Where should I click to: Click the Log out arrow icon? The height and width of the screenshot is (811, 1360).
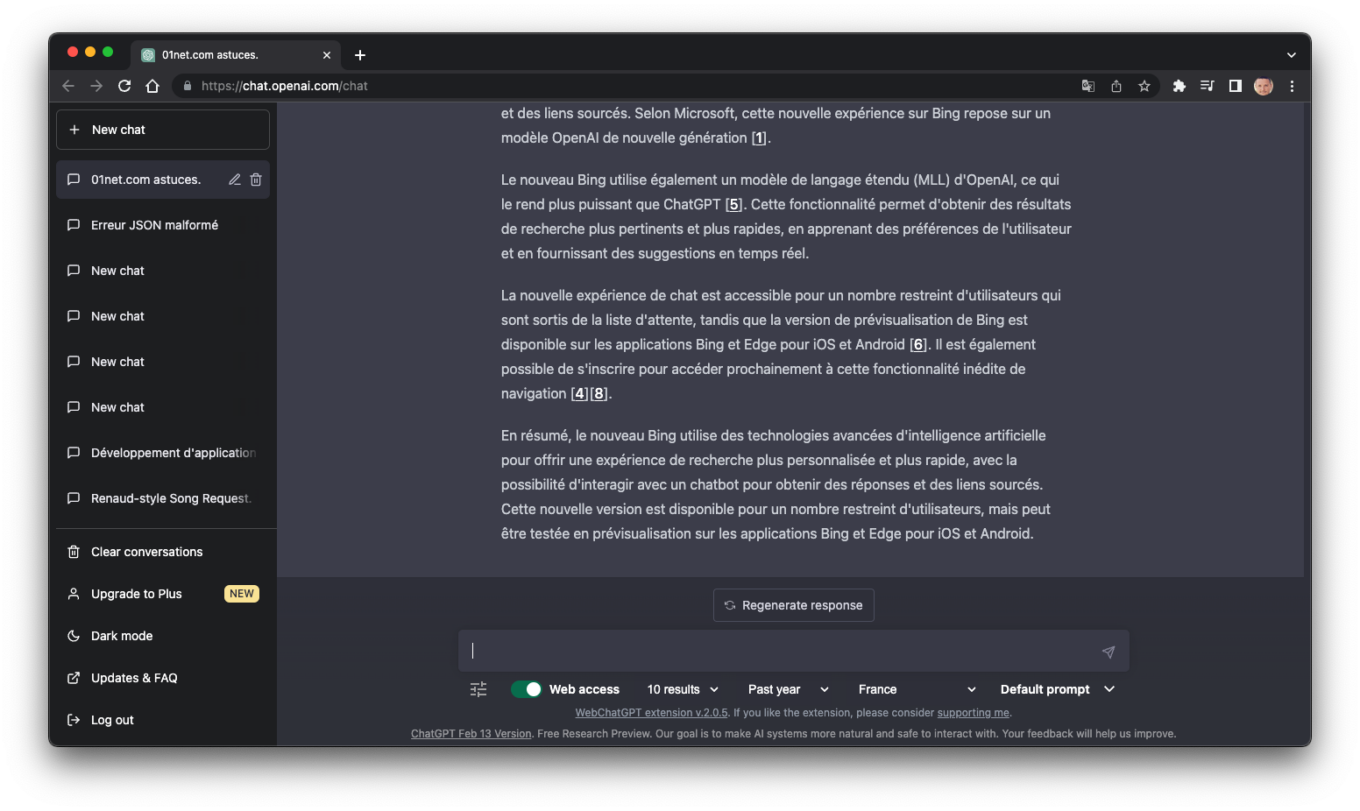(x=73, y=720)
